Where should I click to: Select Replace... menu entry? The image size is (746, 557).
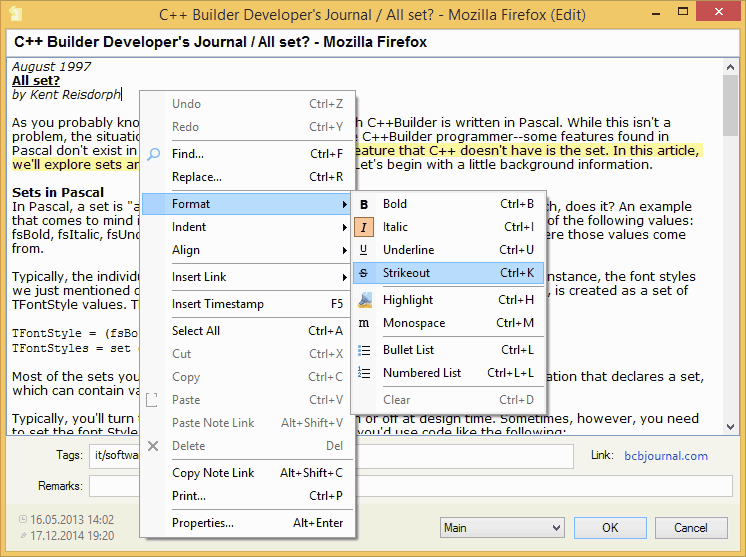pos(248,177)
